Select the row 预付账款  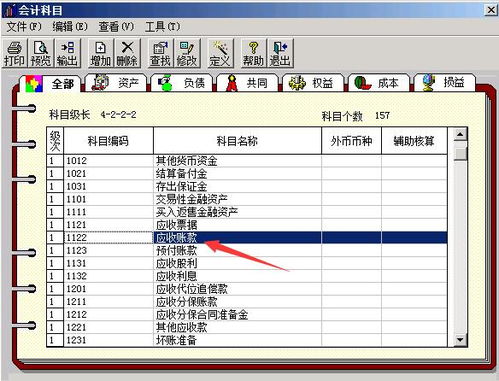tap(247, 250)
